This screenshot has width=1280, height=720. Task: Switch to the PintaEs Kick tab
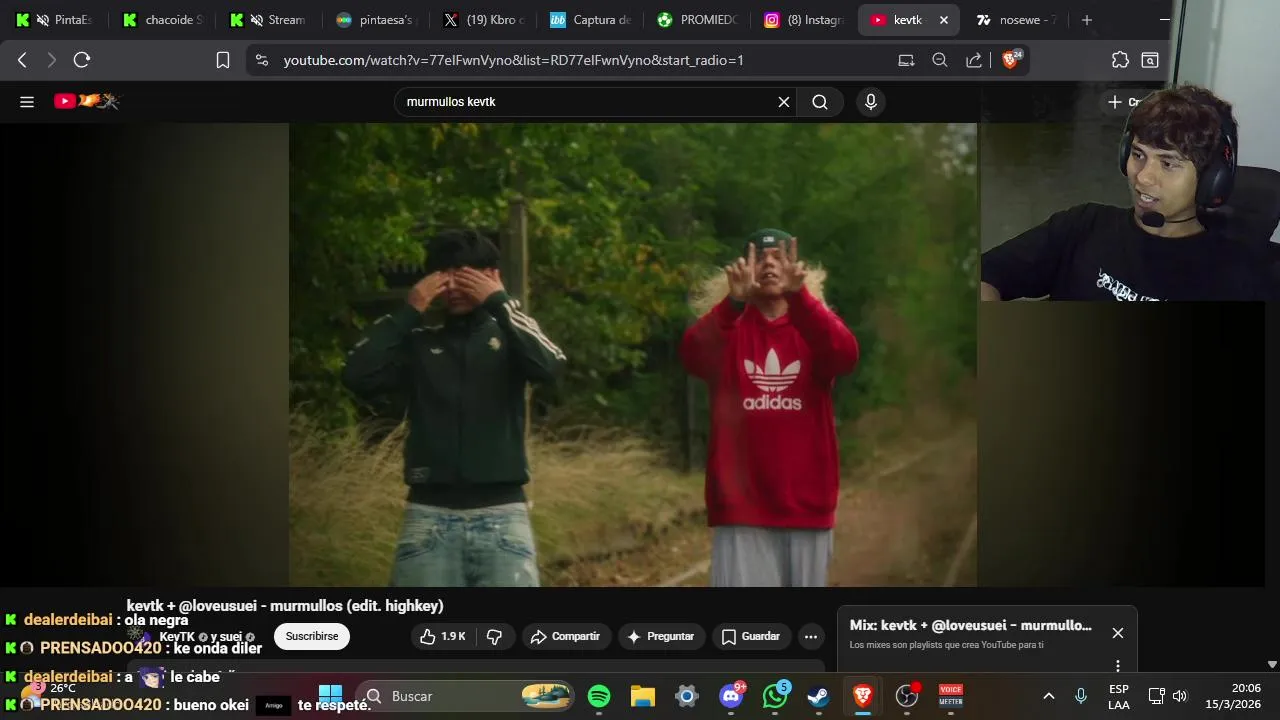54,20
